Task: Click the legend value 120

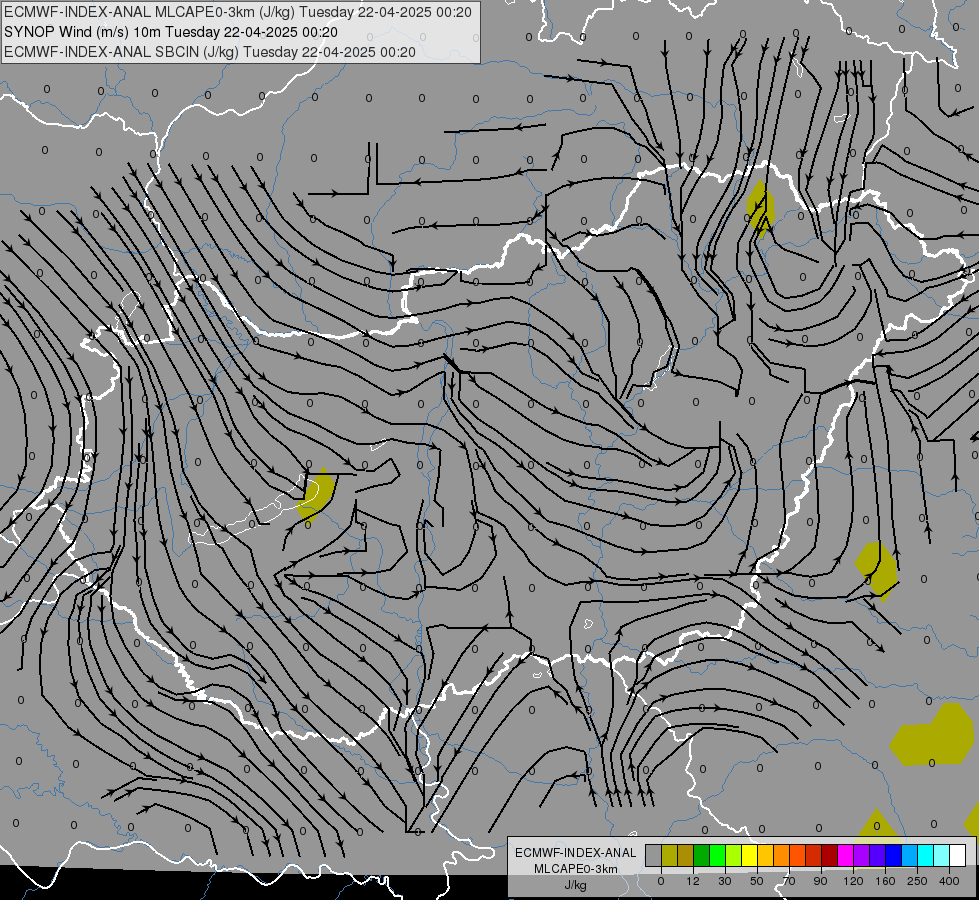Action: click(x=853, y=881)
